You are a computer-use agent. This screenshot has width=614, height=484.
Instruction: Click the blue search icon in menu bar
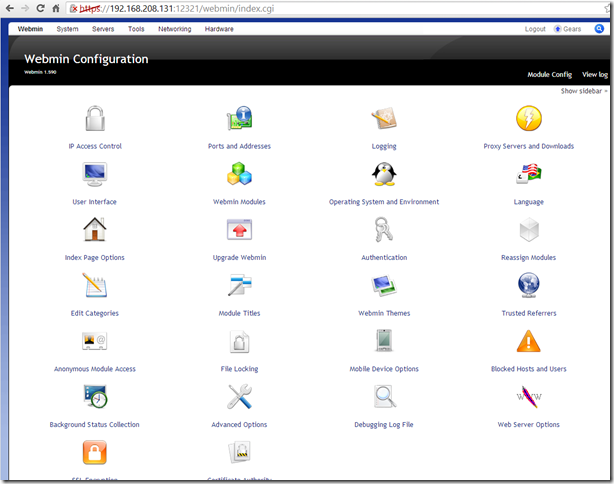click(599, 29)
